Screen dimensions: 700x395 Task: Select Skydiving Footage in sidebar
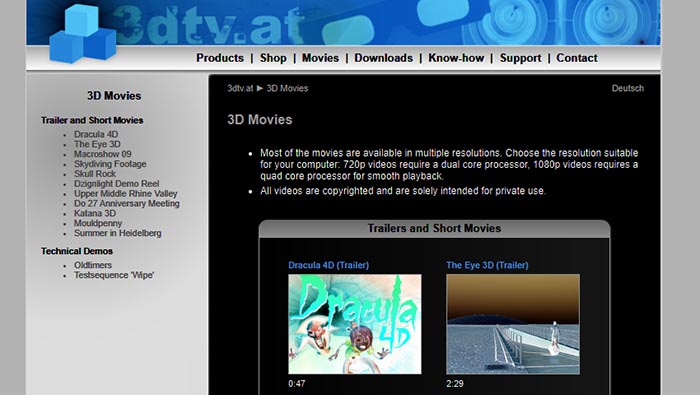[110, 164]
